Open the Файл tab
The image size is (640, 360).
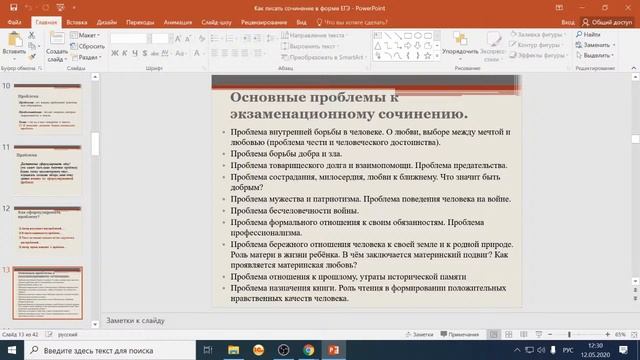[x=14, y=22]
